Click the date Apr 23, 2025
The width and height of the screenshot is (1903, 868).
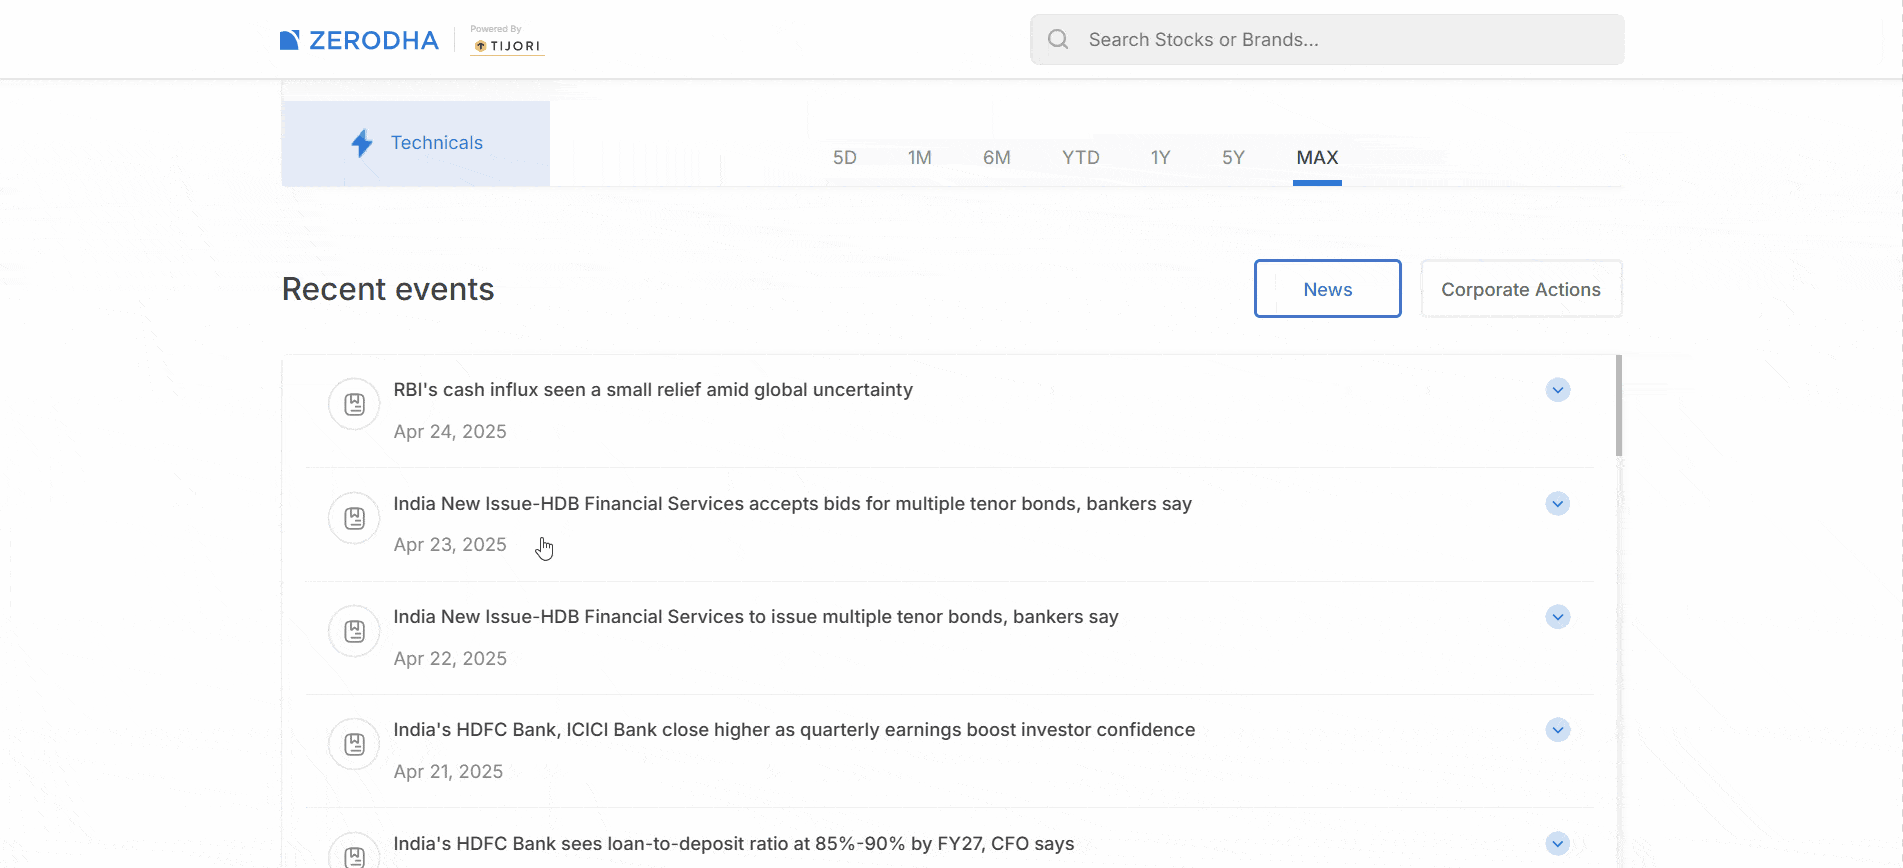point(450,545)
